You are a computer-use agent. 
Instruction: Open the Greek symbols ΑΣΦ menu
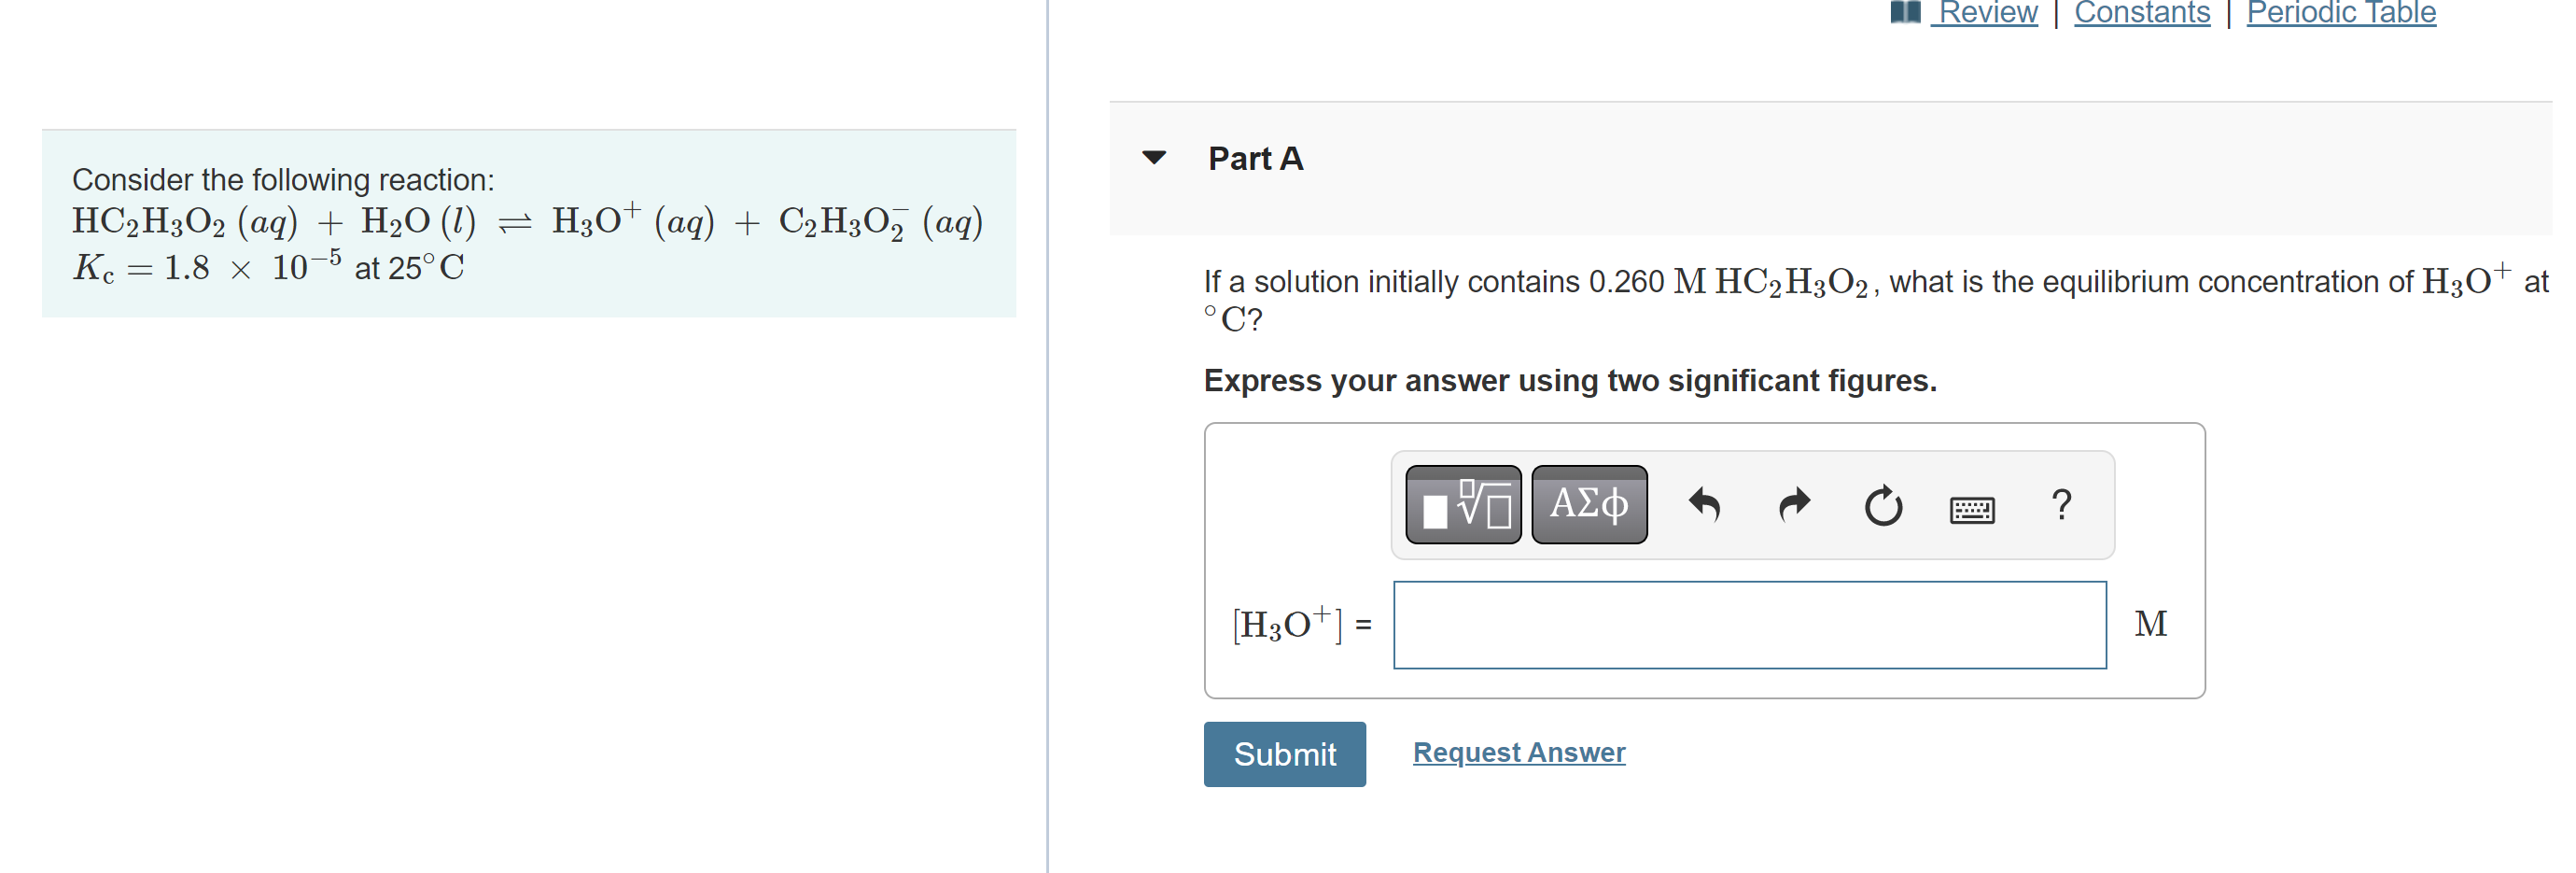coord(1588,505)
